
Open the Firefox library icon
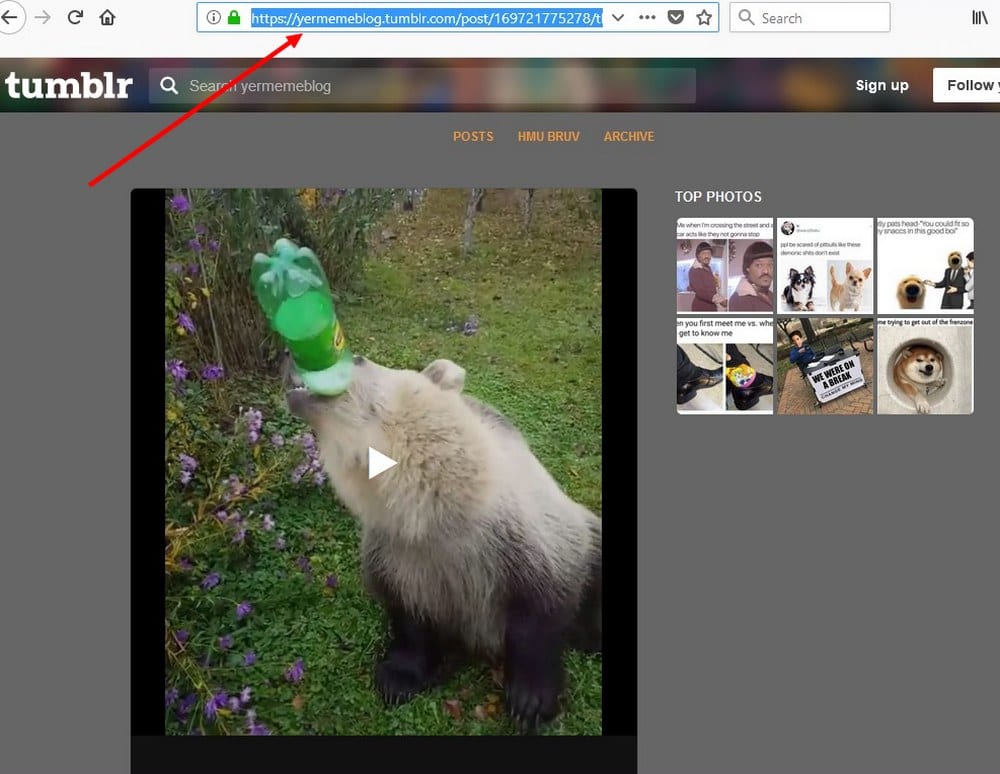tap(980, 17)
